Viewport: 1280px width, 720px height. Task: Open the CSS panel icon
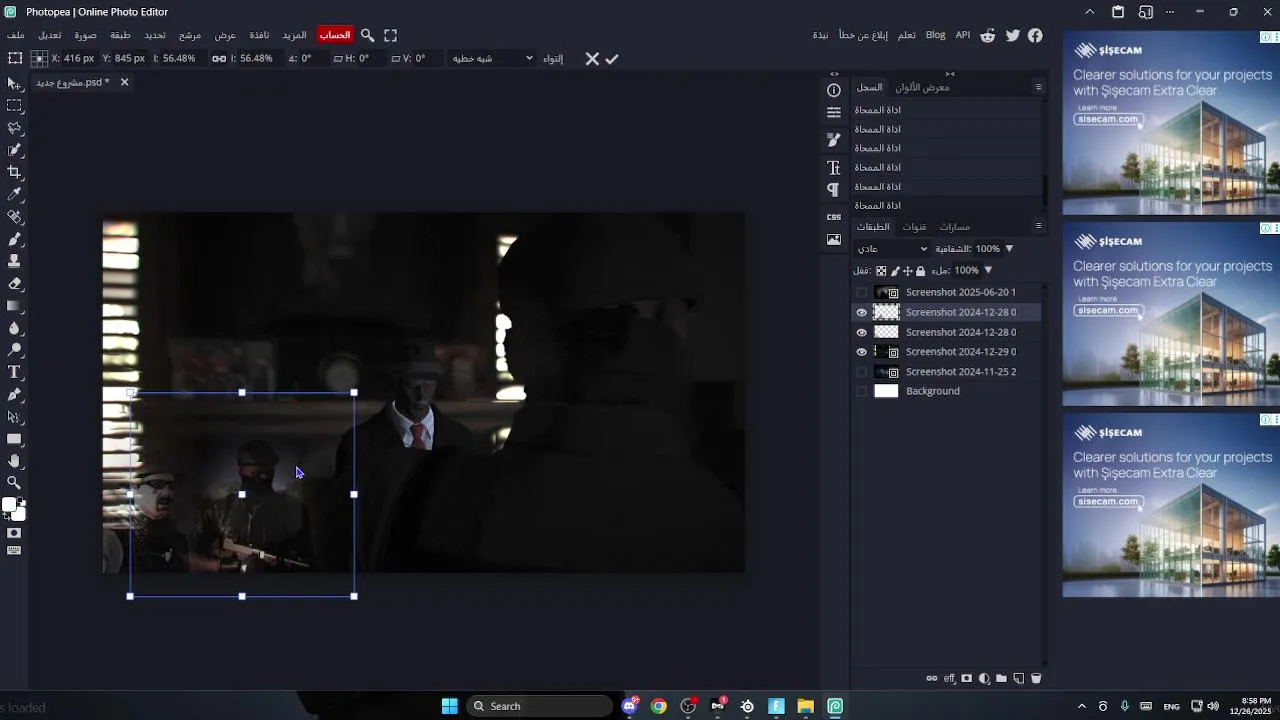click(834, 217)
